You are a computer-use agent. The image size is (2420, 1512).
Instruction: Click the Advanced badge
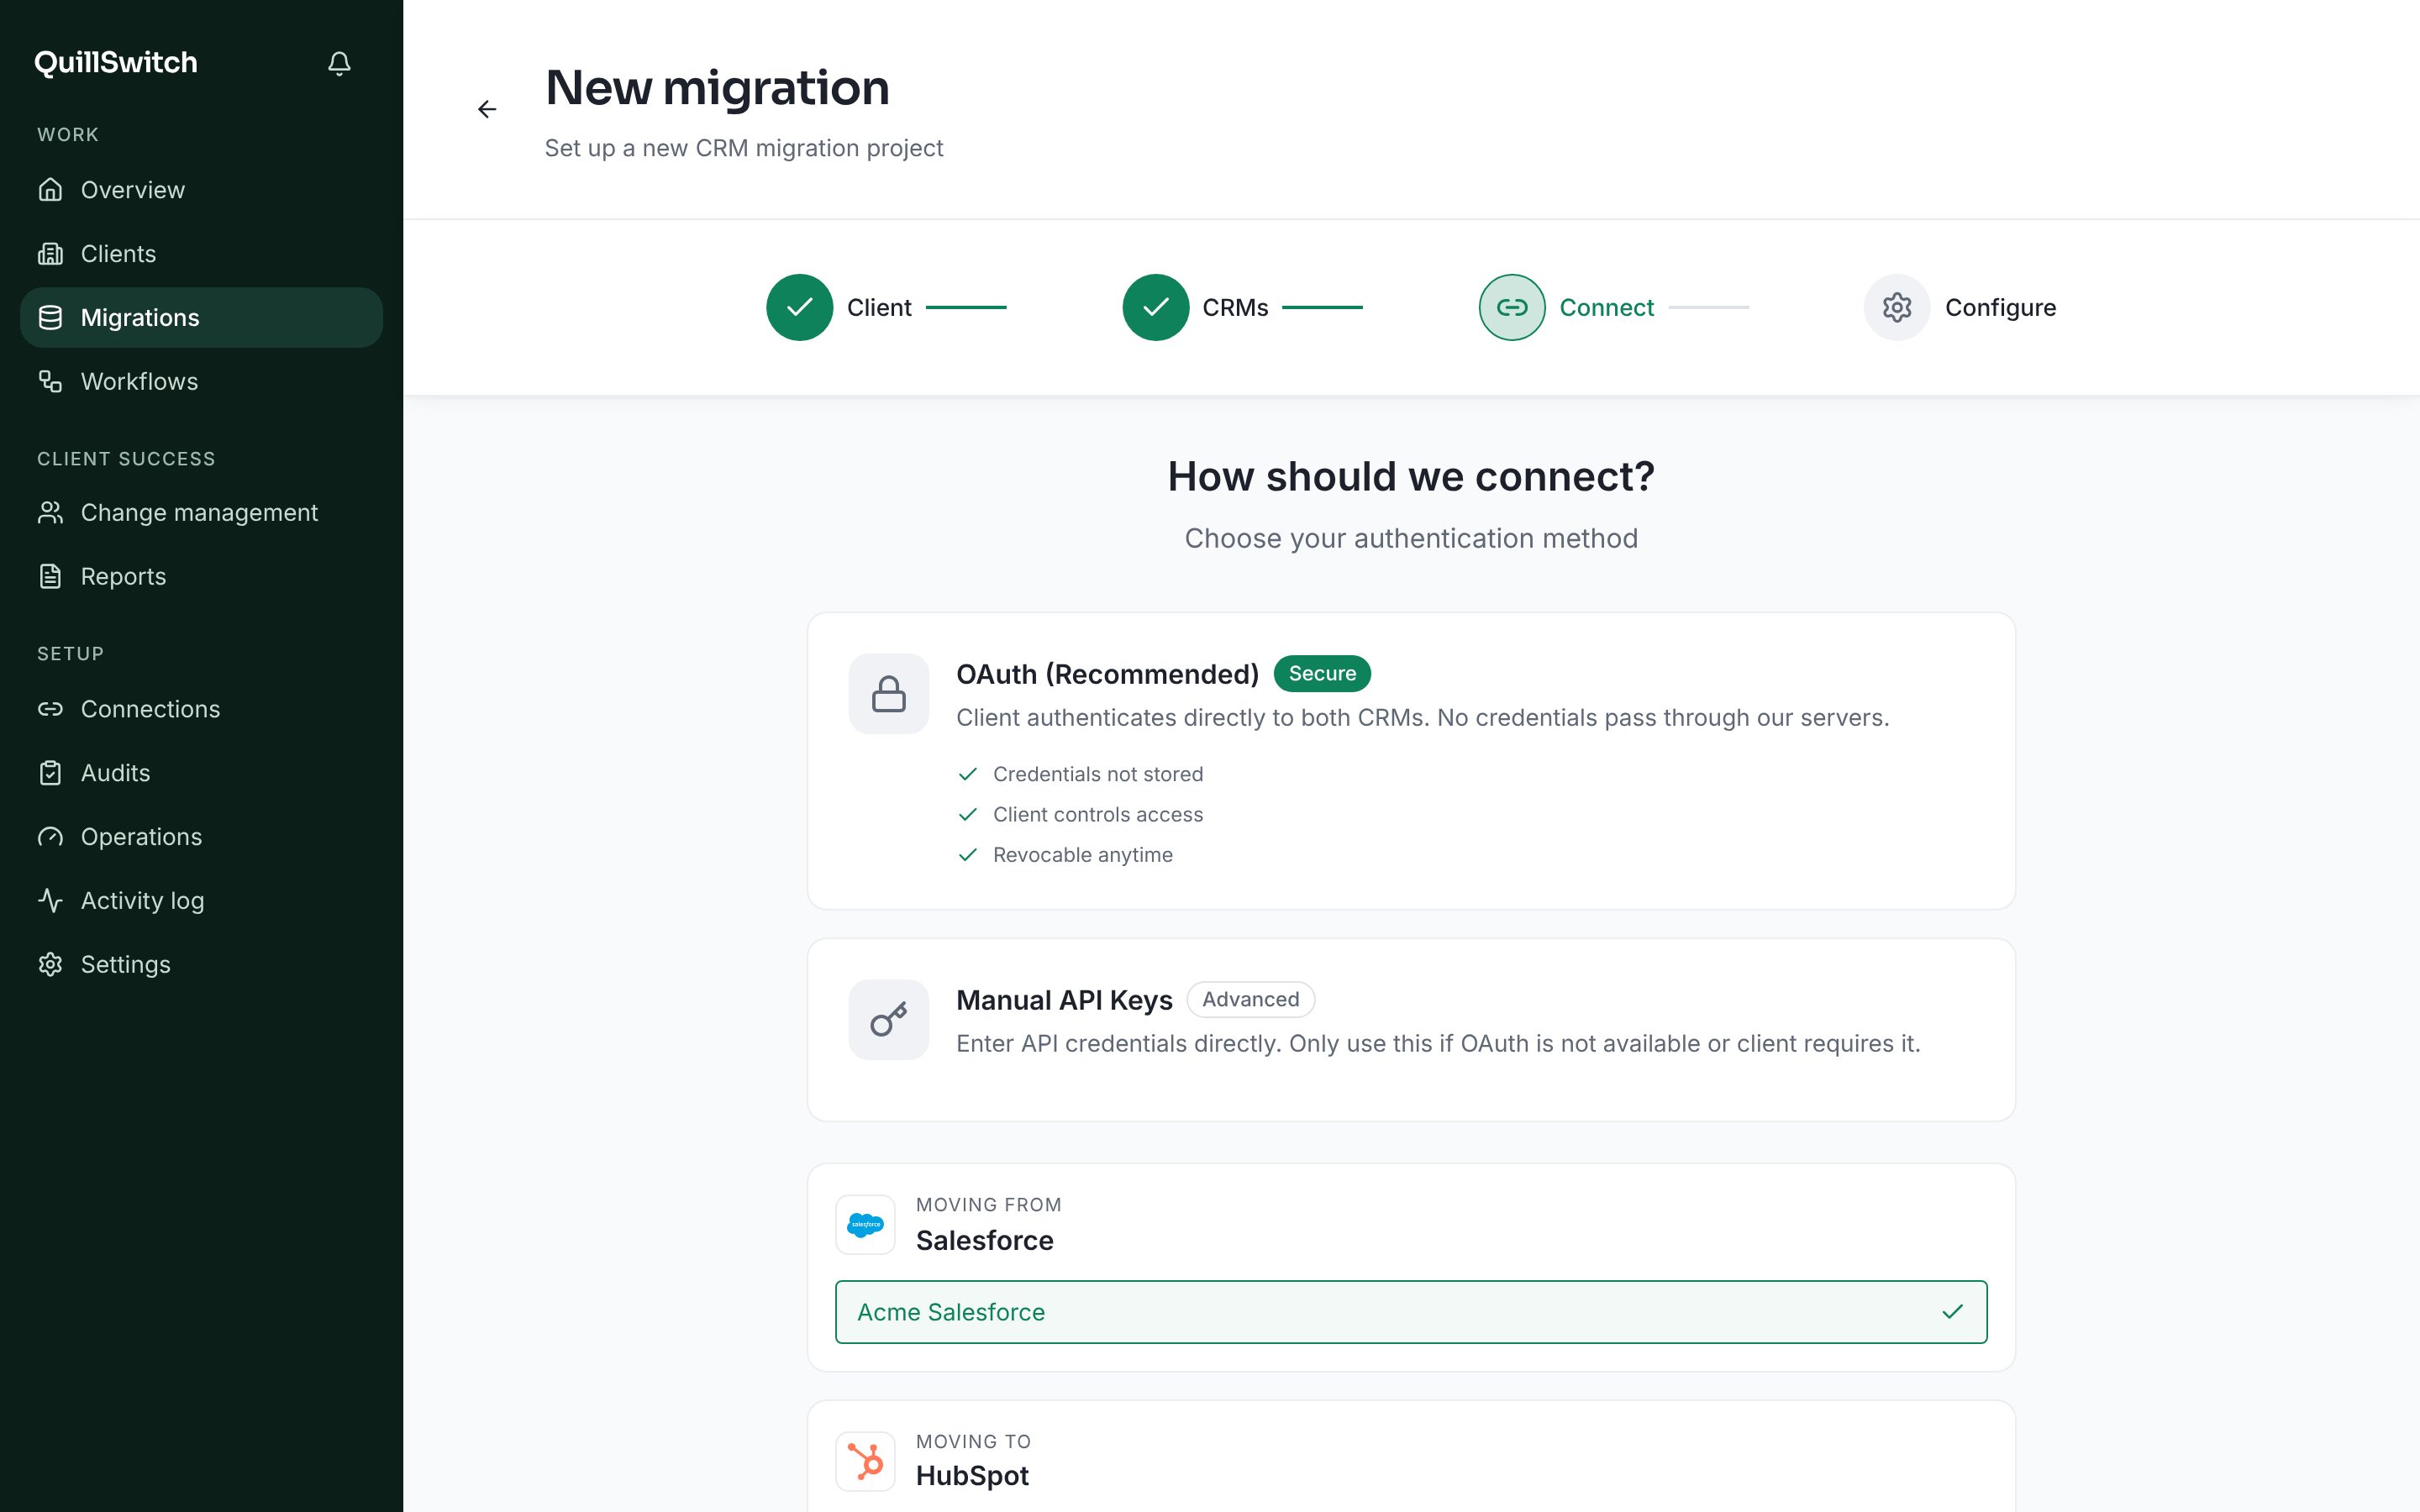pos(1250,1000)
